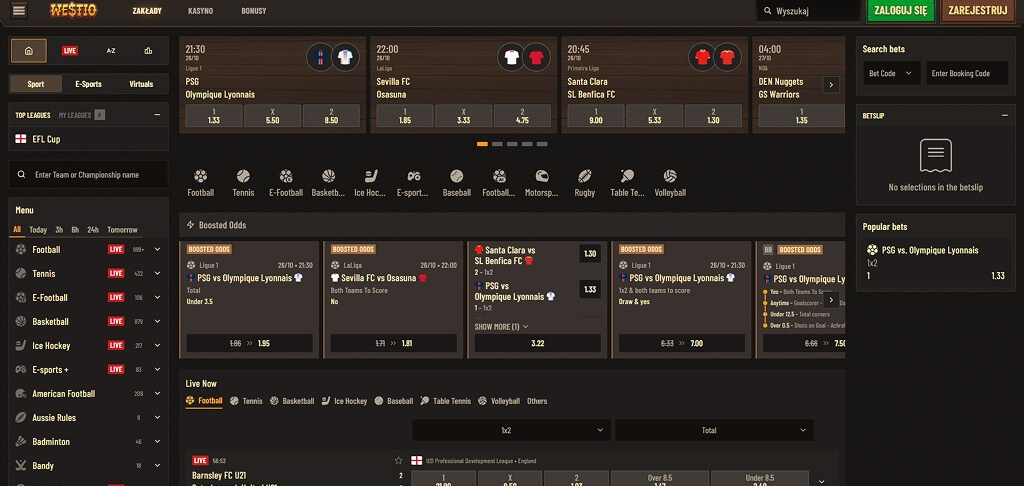The height and width of the screenshot is (486, 1024).
Task: Click the team or championship search field
Action: point(88,175)
